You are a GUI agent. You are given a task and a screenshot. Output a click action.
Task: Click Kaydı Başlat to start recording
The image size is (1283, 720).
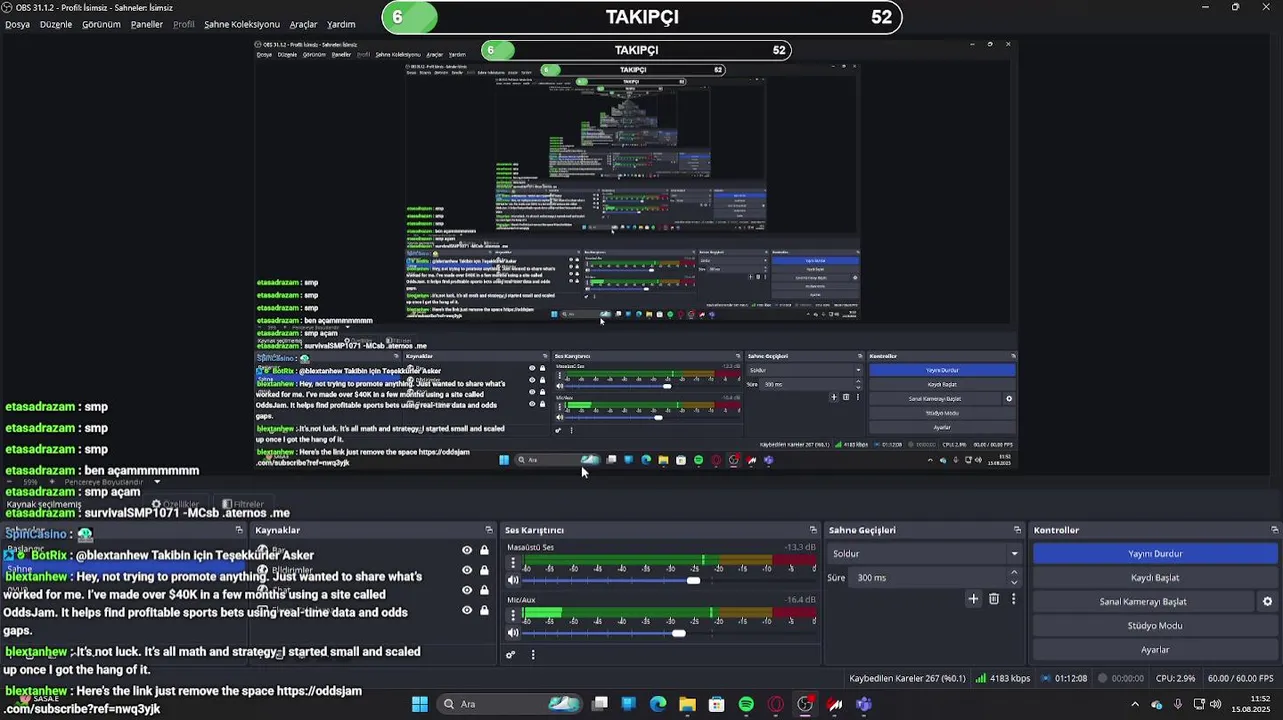tap(1155, 578)
